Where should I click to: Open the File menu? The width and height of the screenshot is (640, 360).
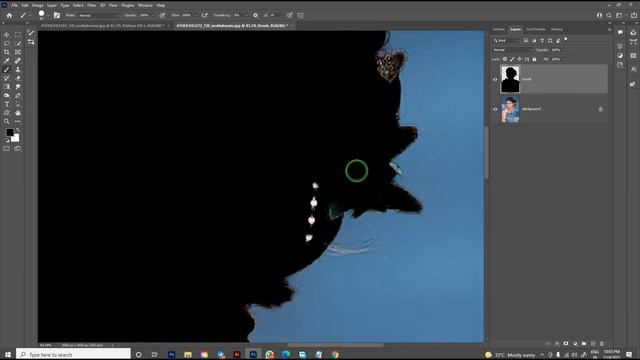coord(14,5)
